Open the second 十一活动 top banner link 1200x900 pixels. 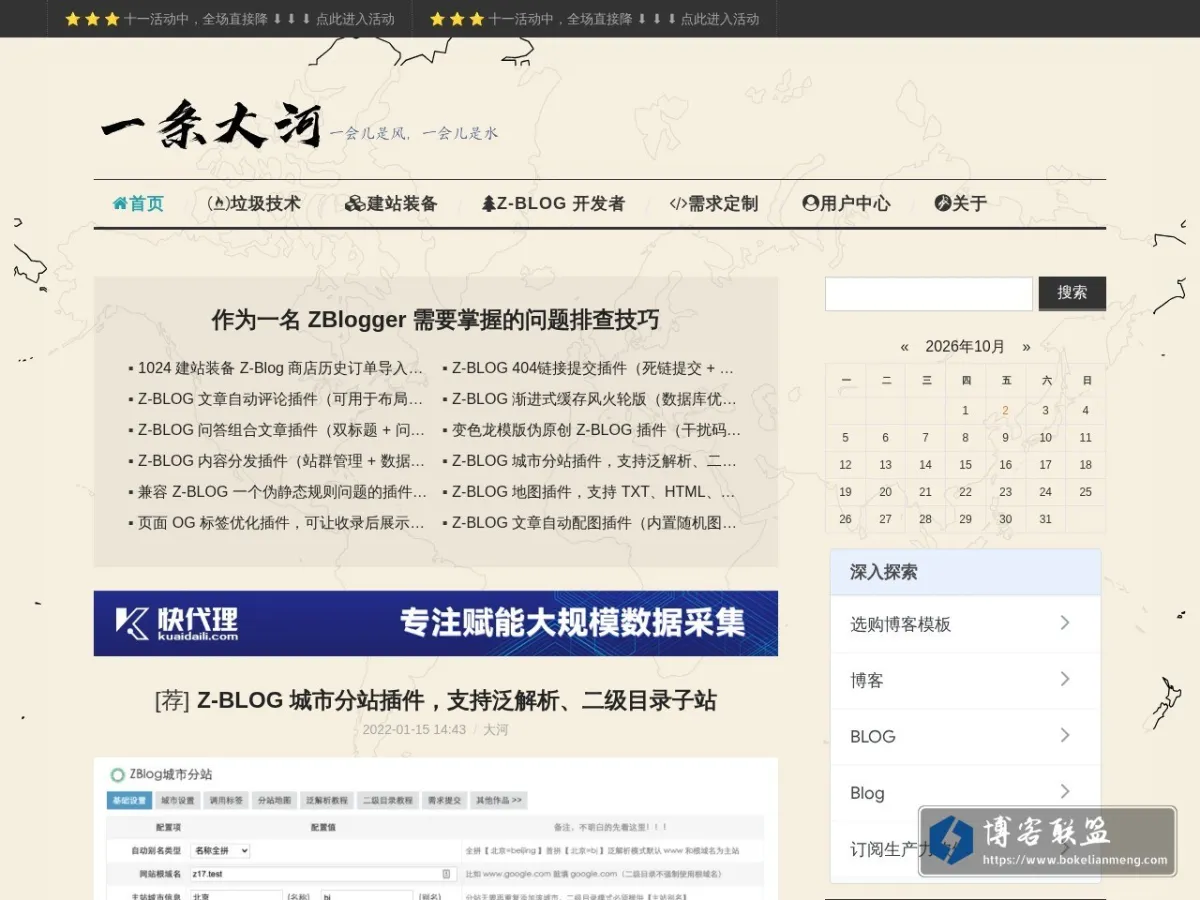[x=595, y=19]
